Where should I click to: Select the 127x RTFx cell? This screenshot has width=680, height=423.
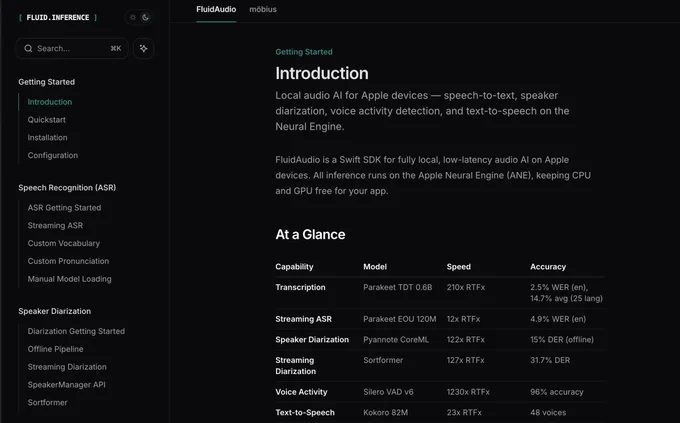(x=466, y=361)
